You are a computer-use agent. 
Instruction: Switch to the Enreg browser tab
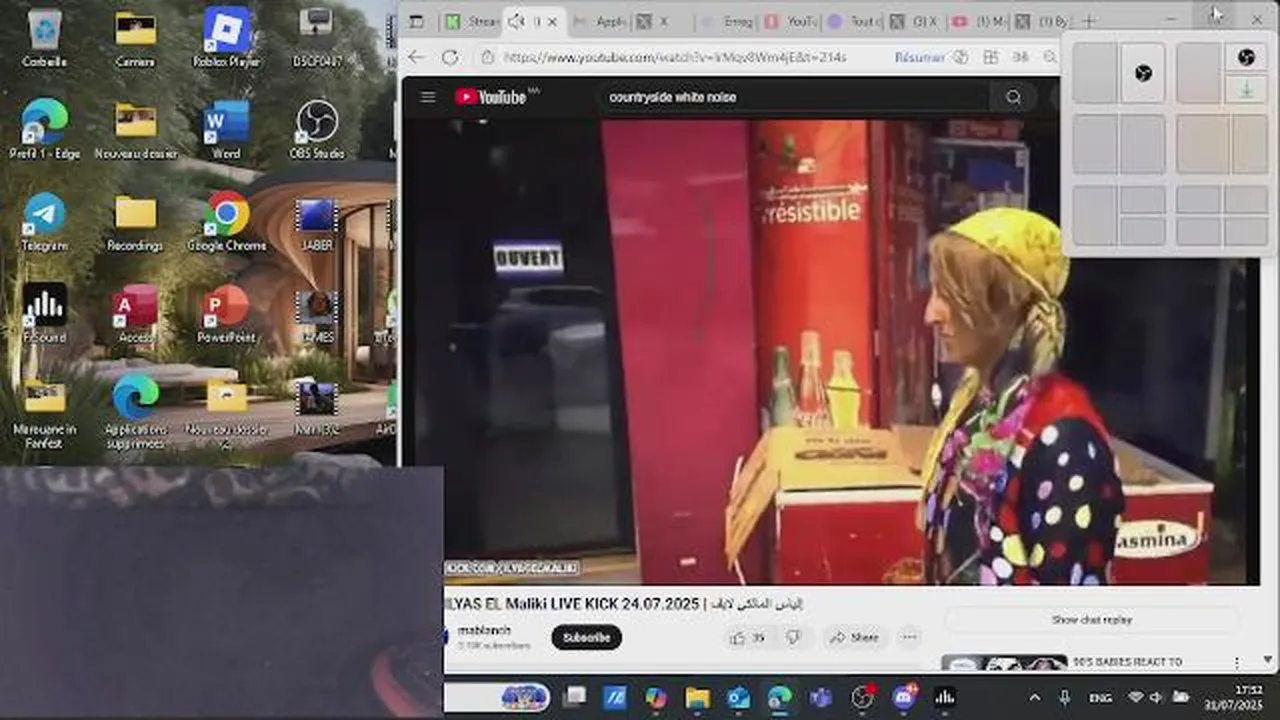727,21
